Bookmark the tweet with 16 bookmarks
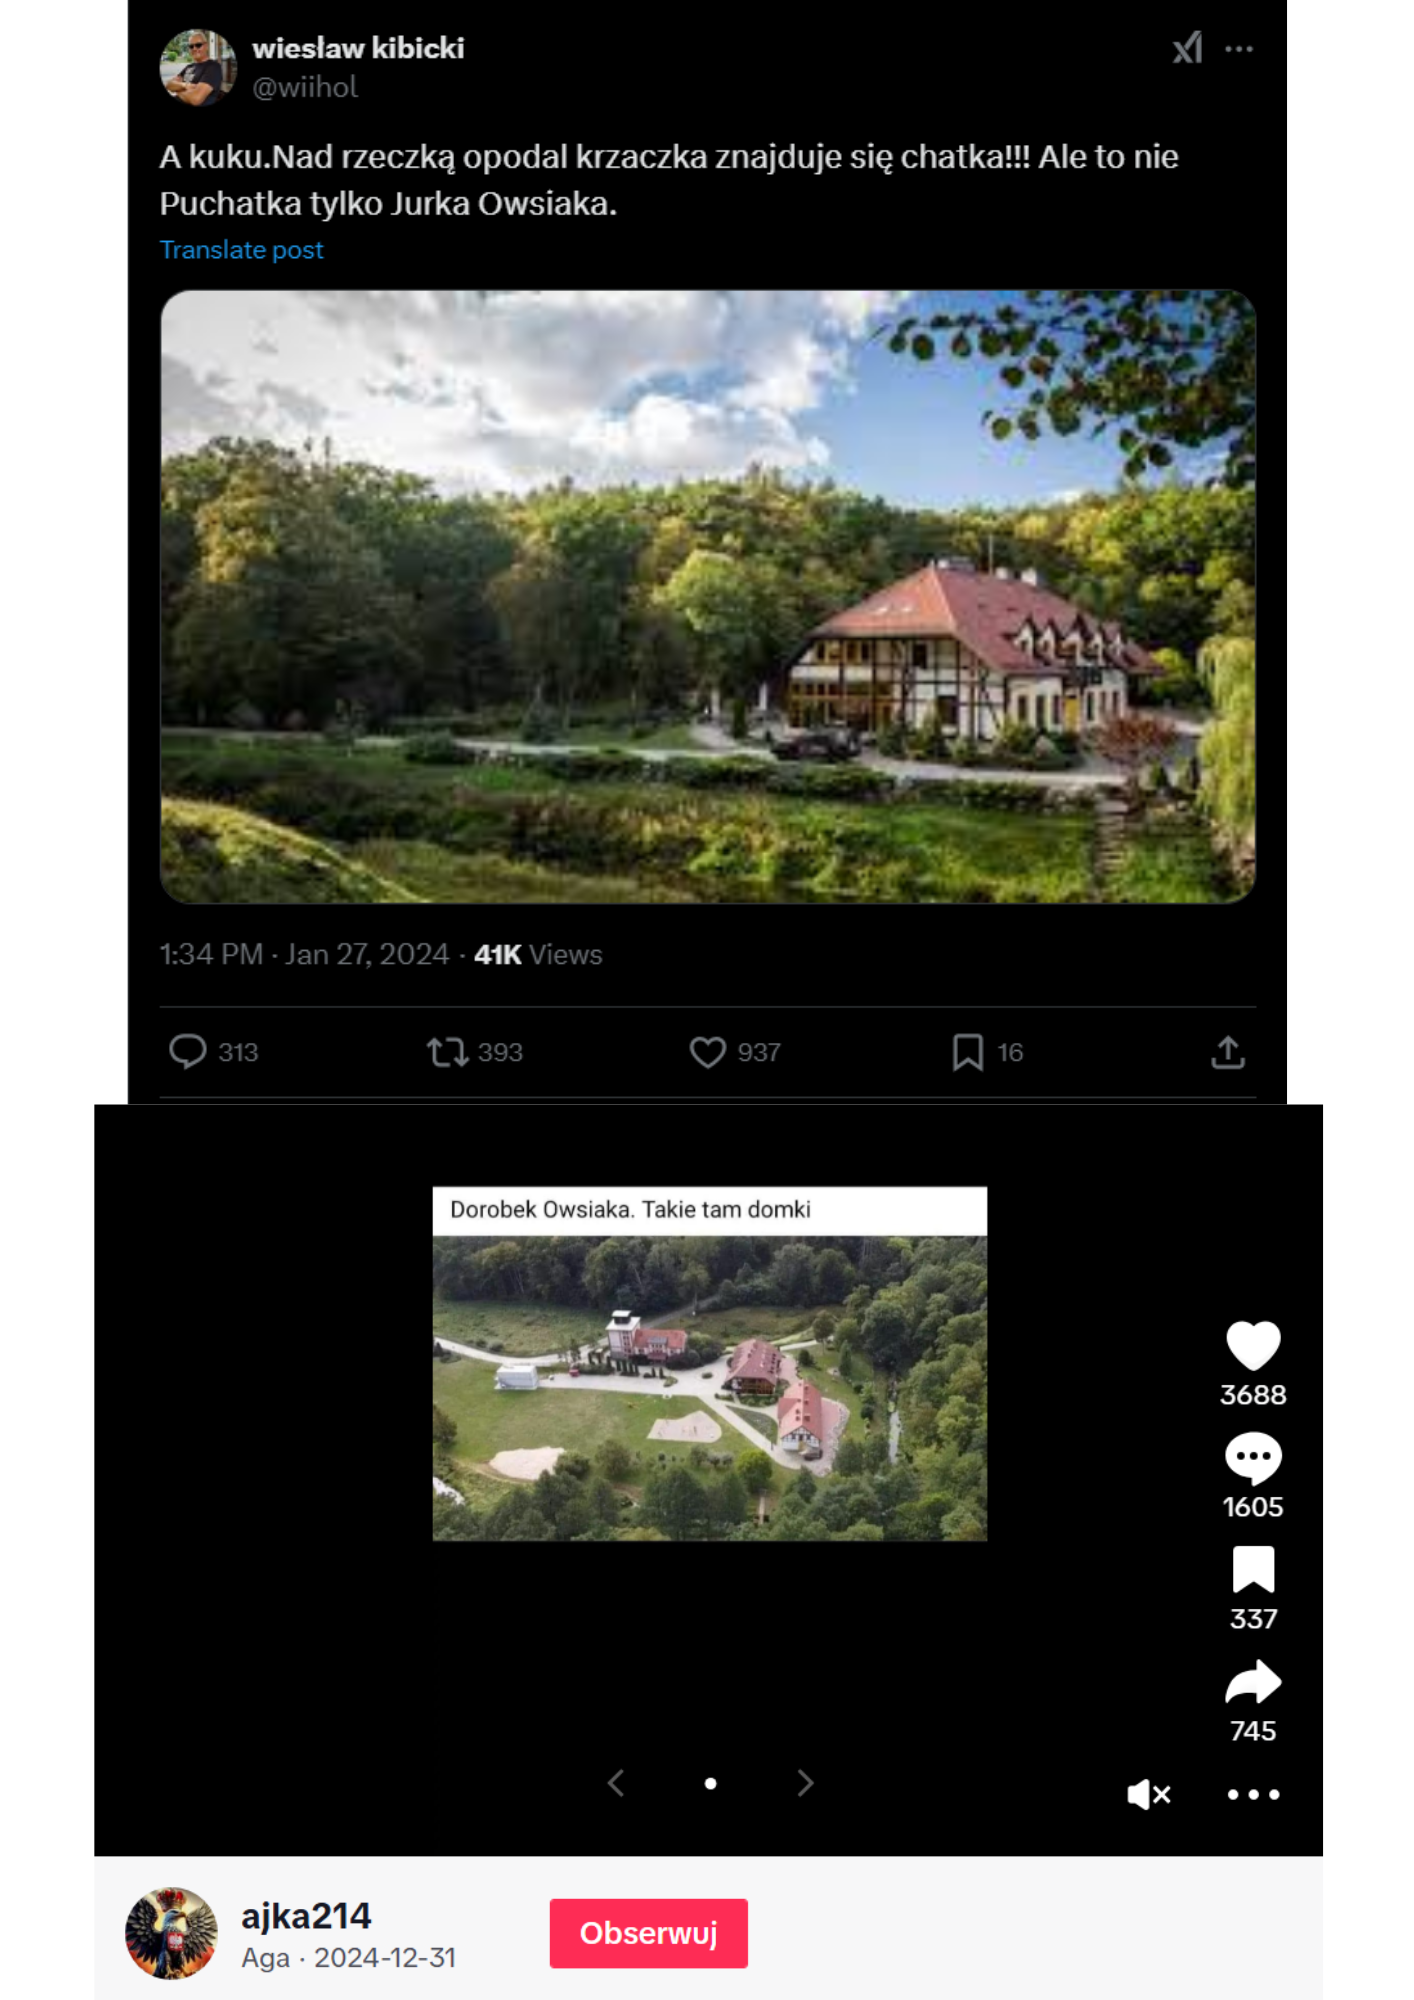The height and width of the screenshot is (2000, 1414). [x=967, y=1052]
